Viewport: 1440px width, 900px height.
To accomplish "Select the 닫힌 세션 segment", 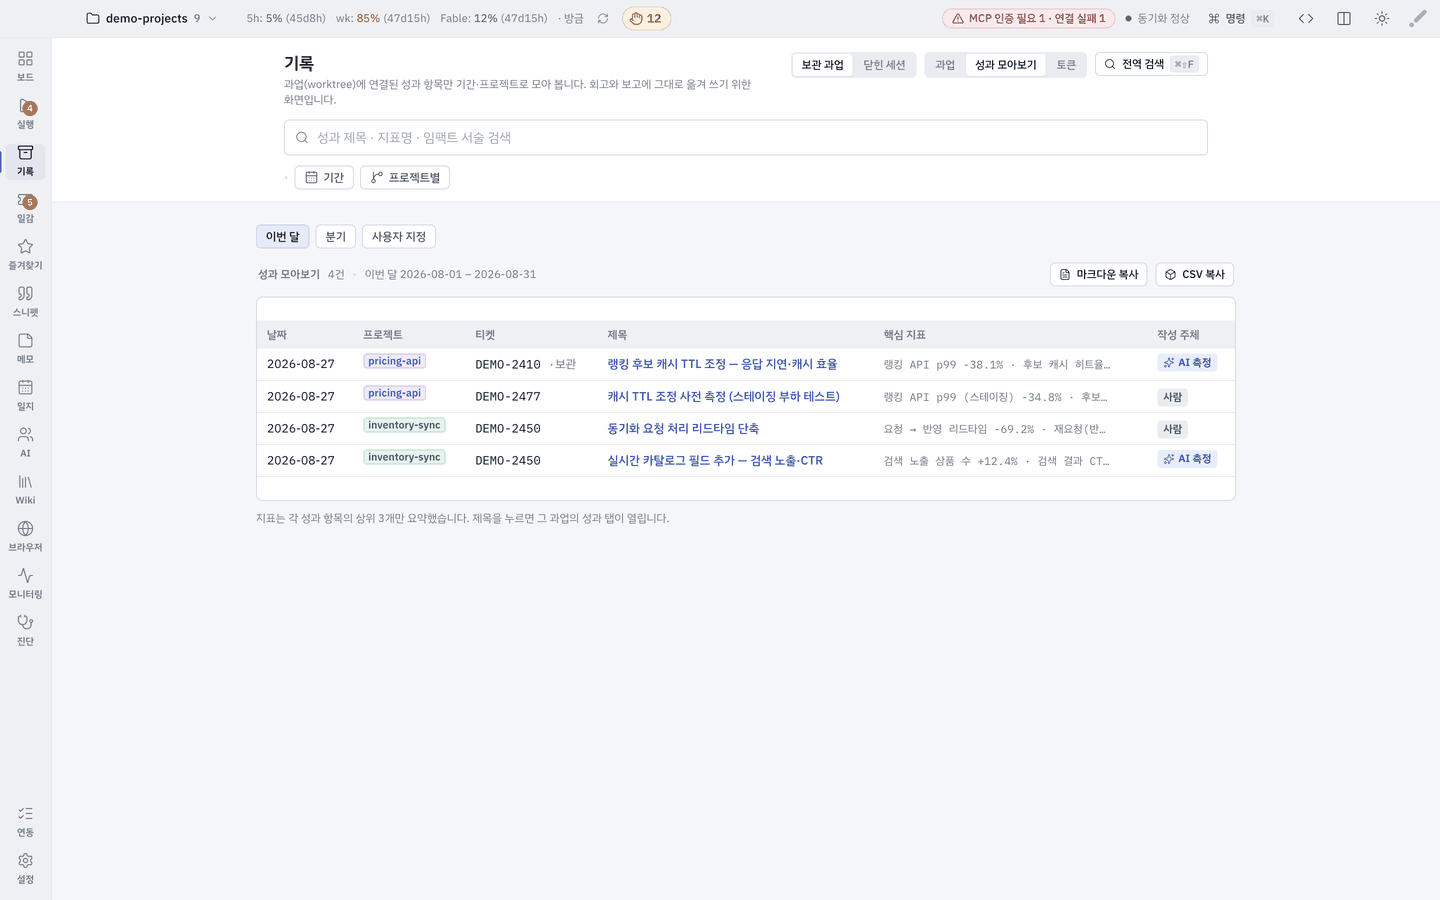I will click(x=884, y=65).
